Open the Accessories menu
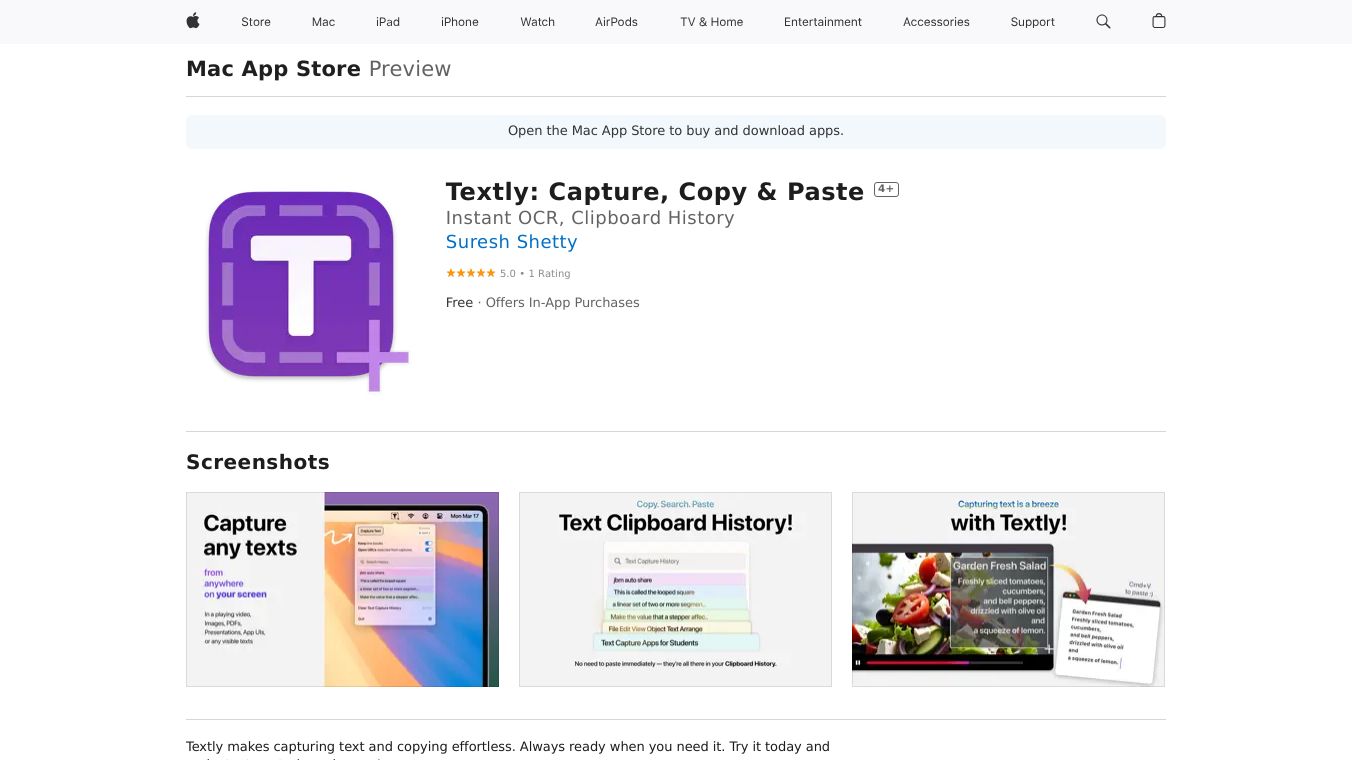The height and width of the screenshot is (760, 1352). coord(936,22)
